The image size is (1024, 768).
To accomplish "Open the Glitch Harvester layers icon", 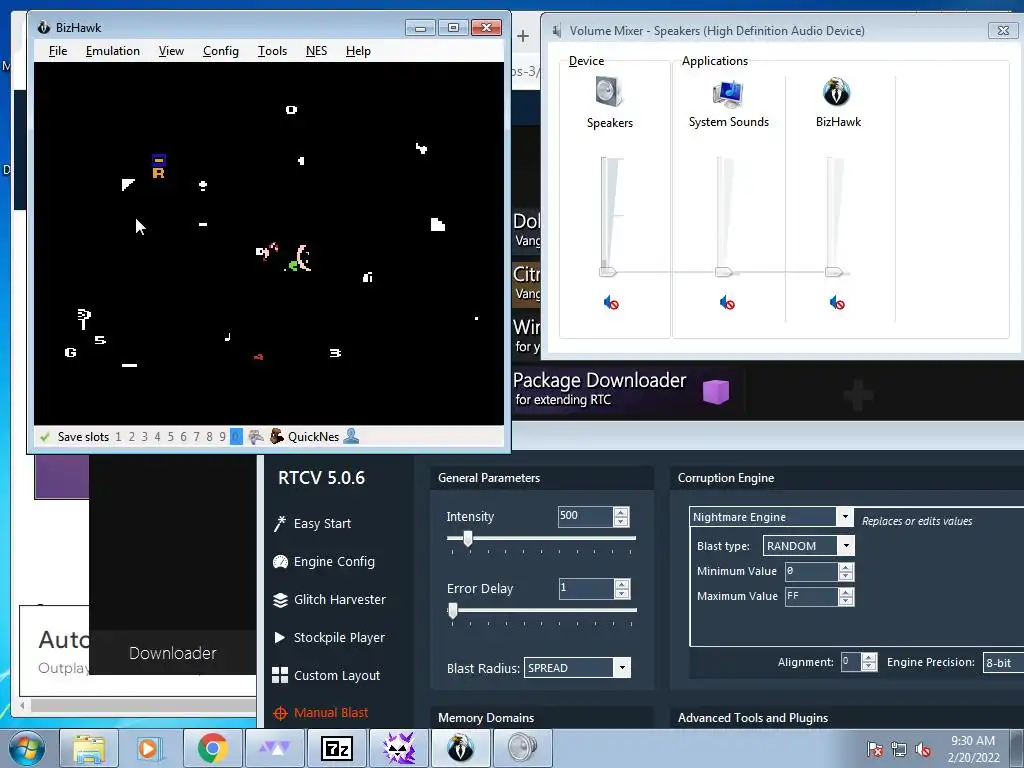I will coord(280,600).
